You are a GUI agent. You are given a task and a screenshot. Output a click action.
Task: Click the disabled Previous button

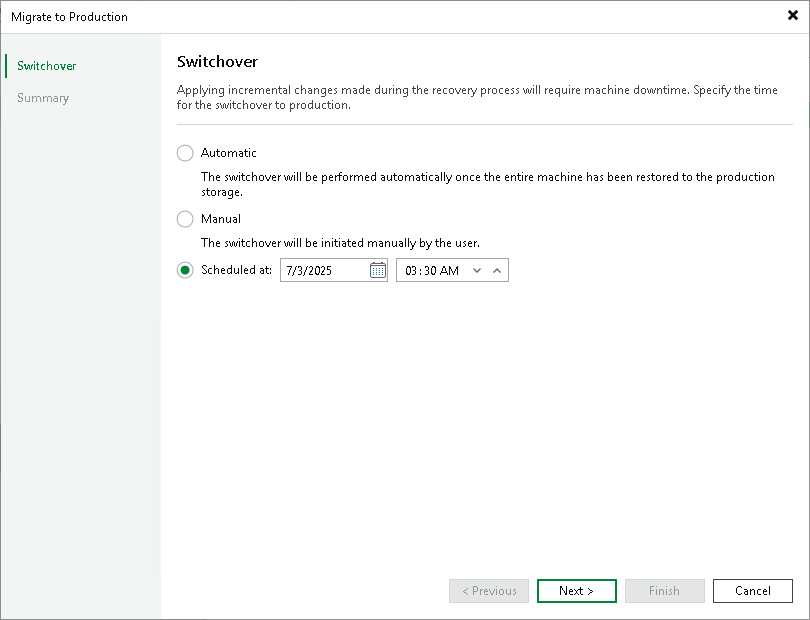[x=489, y=591]
